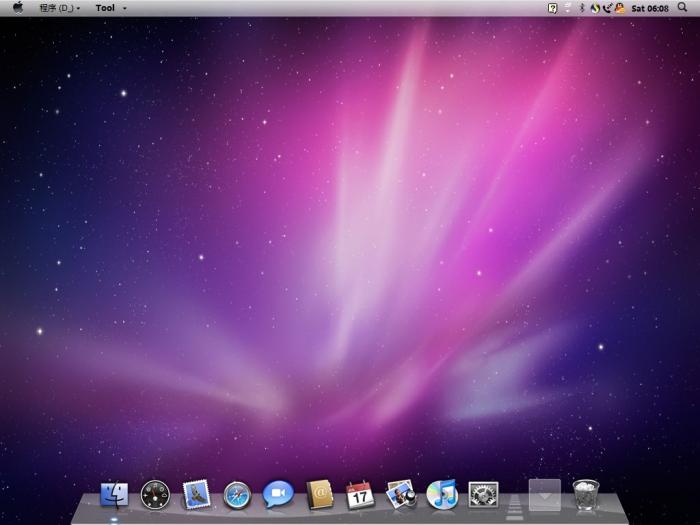
Task: Click the help question mark status icon
Action: click(x=552, y=8)
